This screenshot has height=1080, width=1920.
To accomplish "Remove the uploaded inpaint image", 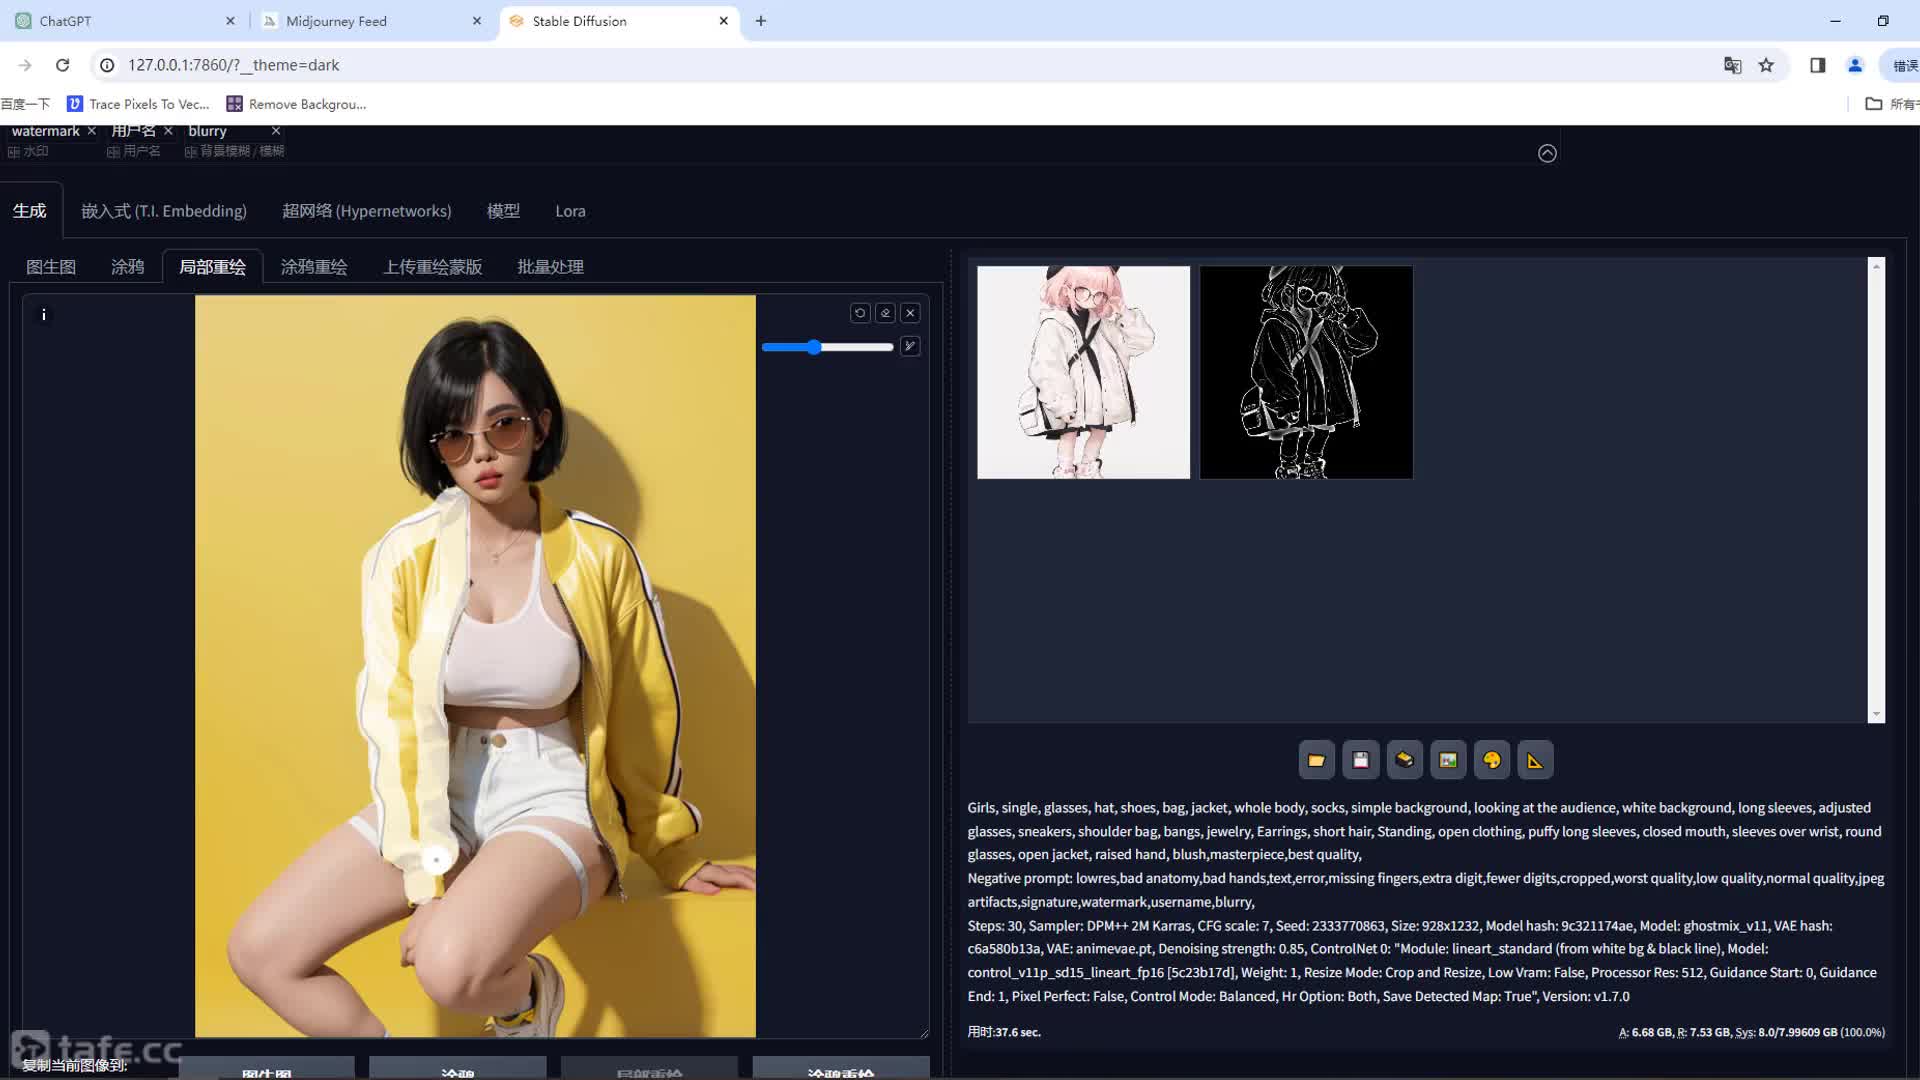I will [910, 313].
